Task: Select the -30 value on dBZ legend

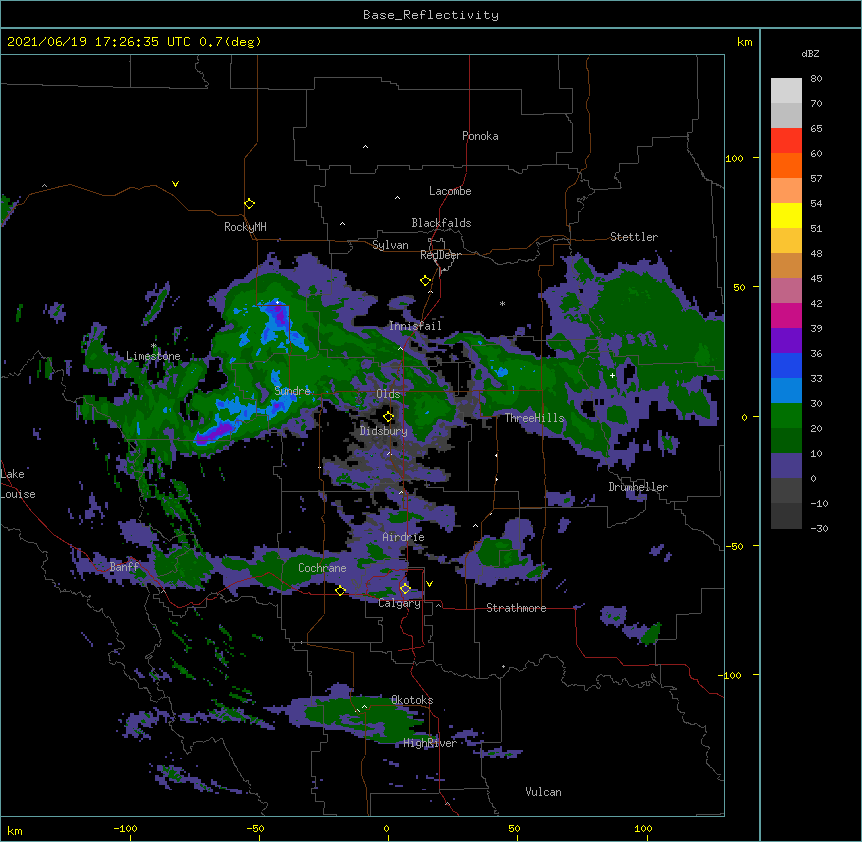Action: coord(819,529)
